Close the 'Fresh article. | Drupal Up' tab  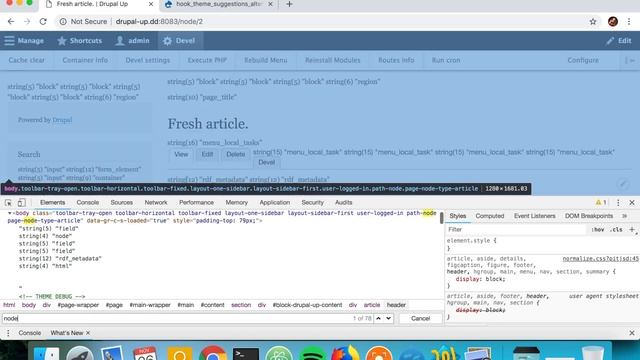pos(151,4)
